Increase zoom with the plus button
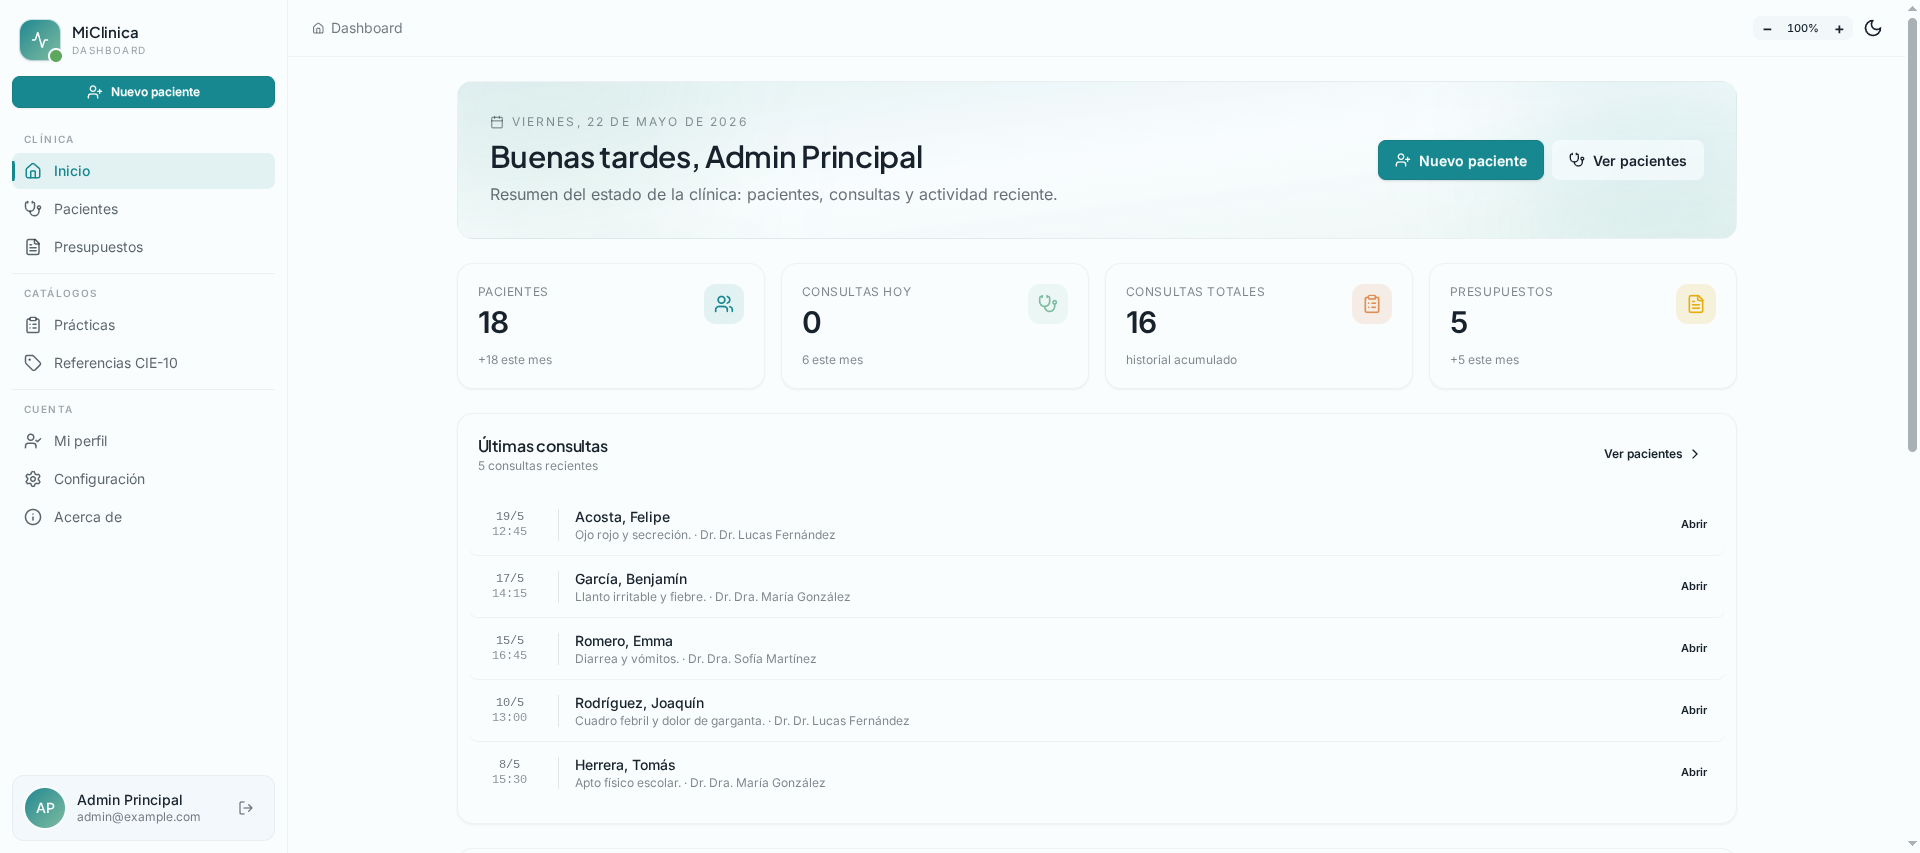The width and height of the screenshot is (1920, 853). (x=1839, y=29)
